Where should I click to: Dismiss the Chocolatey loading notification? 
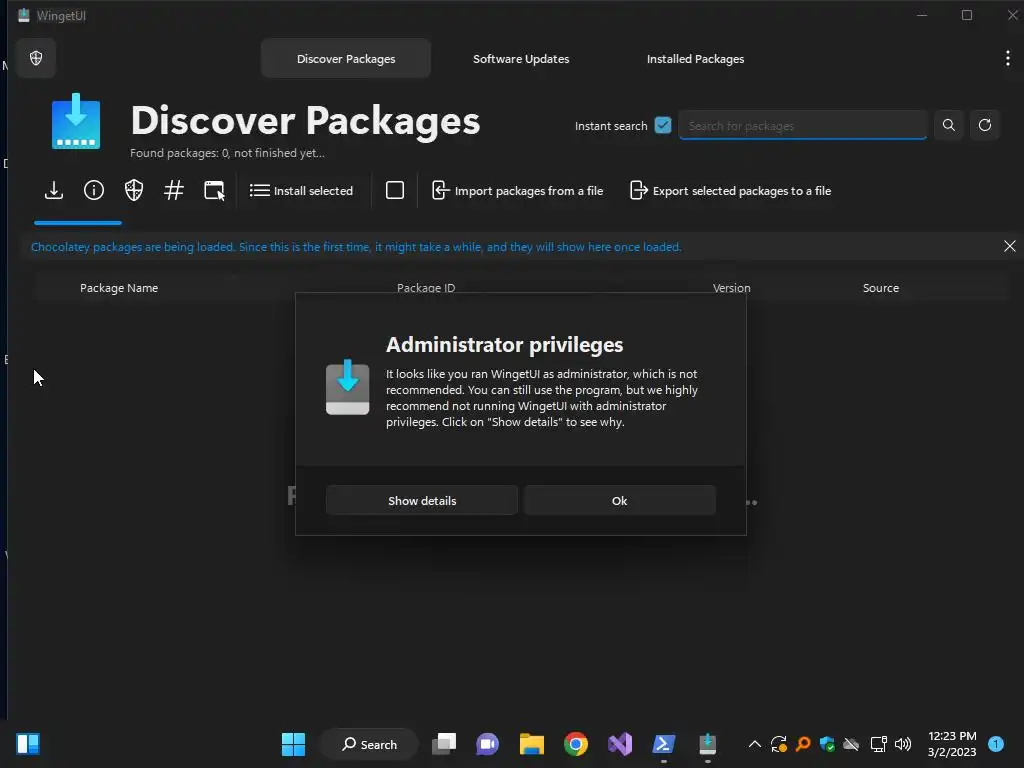click(x=1009, y=246)
